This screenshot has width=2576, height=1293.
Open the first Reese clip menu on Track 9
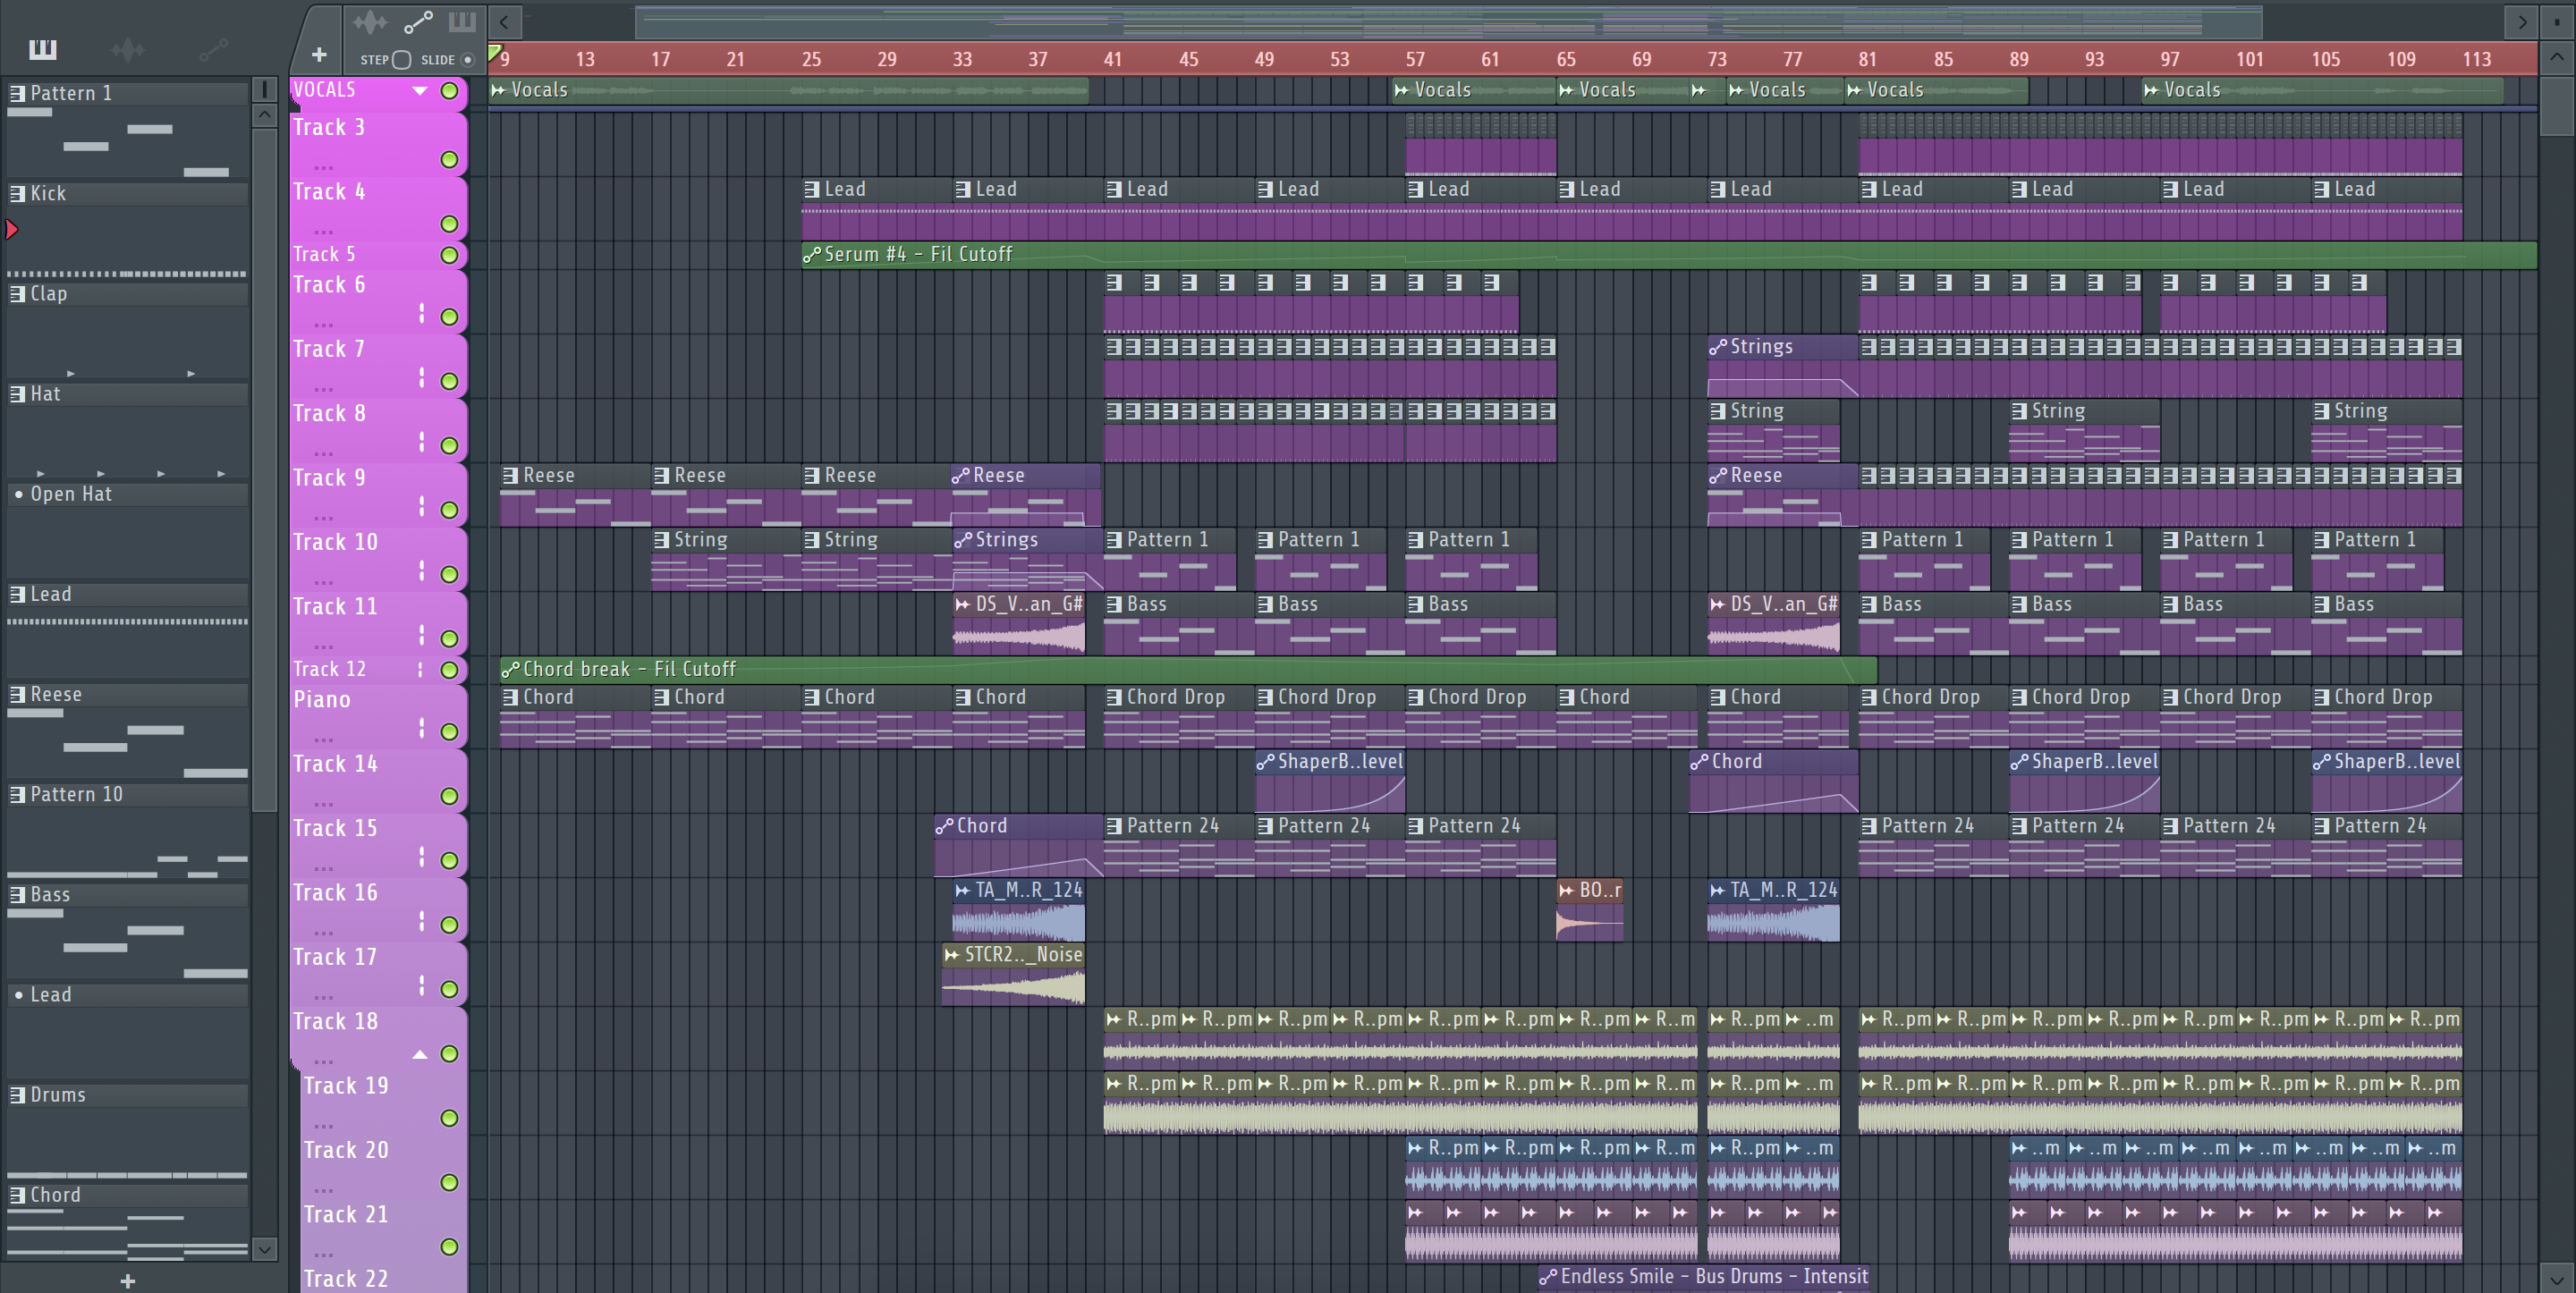pos(510,475)
